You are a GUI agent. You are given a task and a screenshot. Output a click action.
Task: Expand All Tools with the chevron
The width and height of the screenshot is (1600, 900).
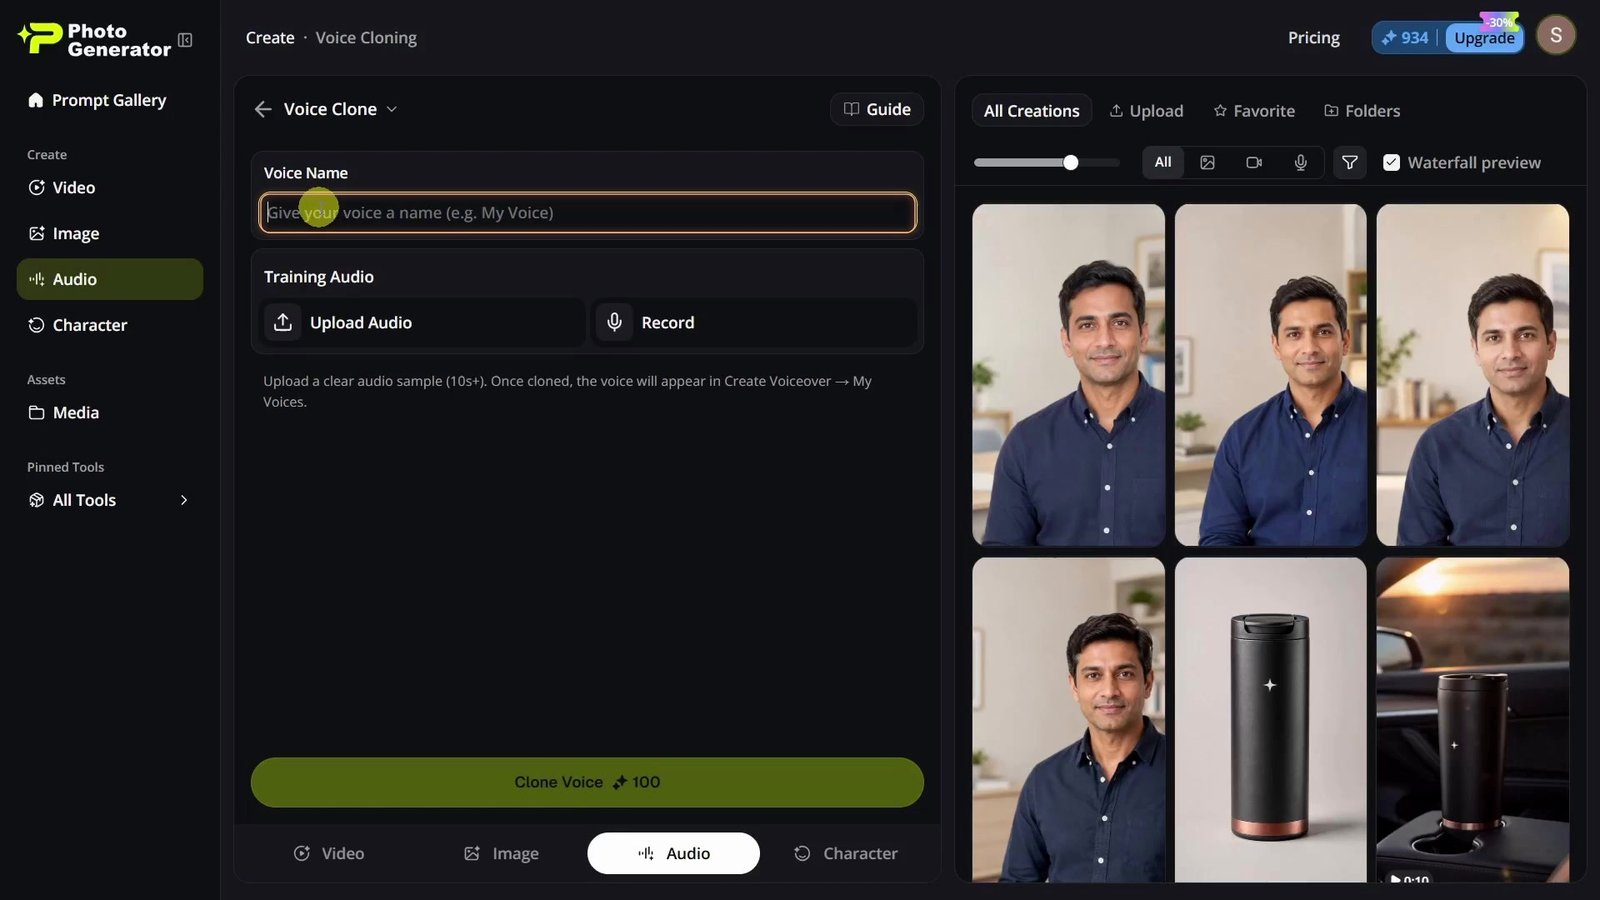coord(184,500)
